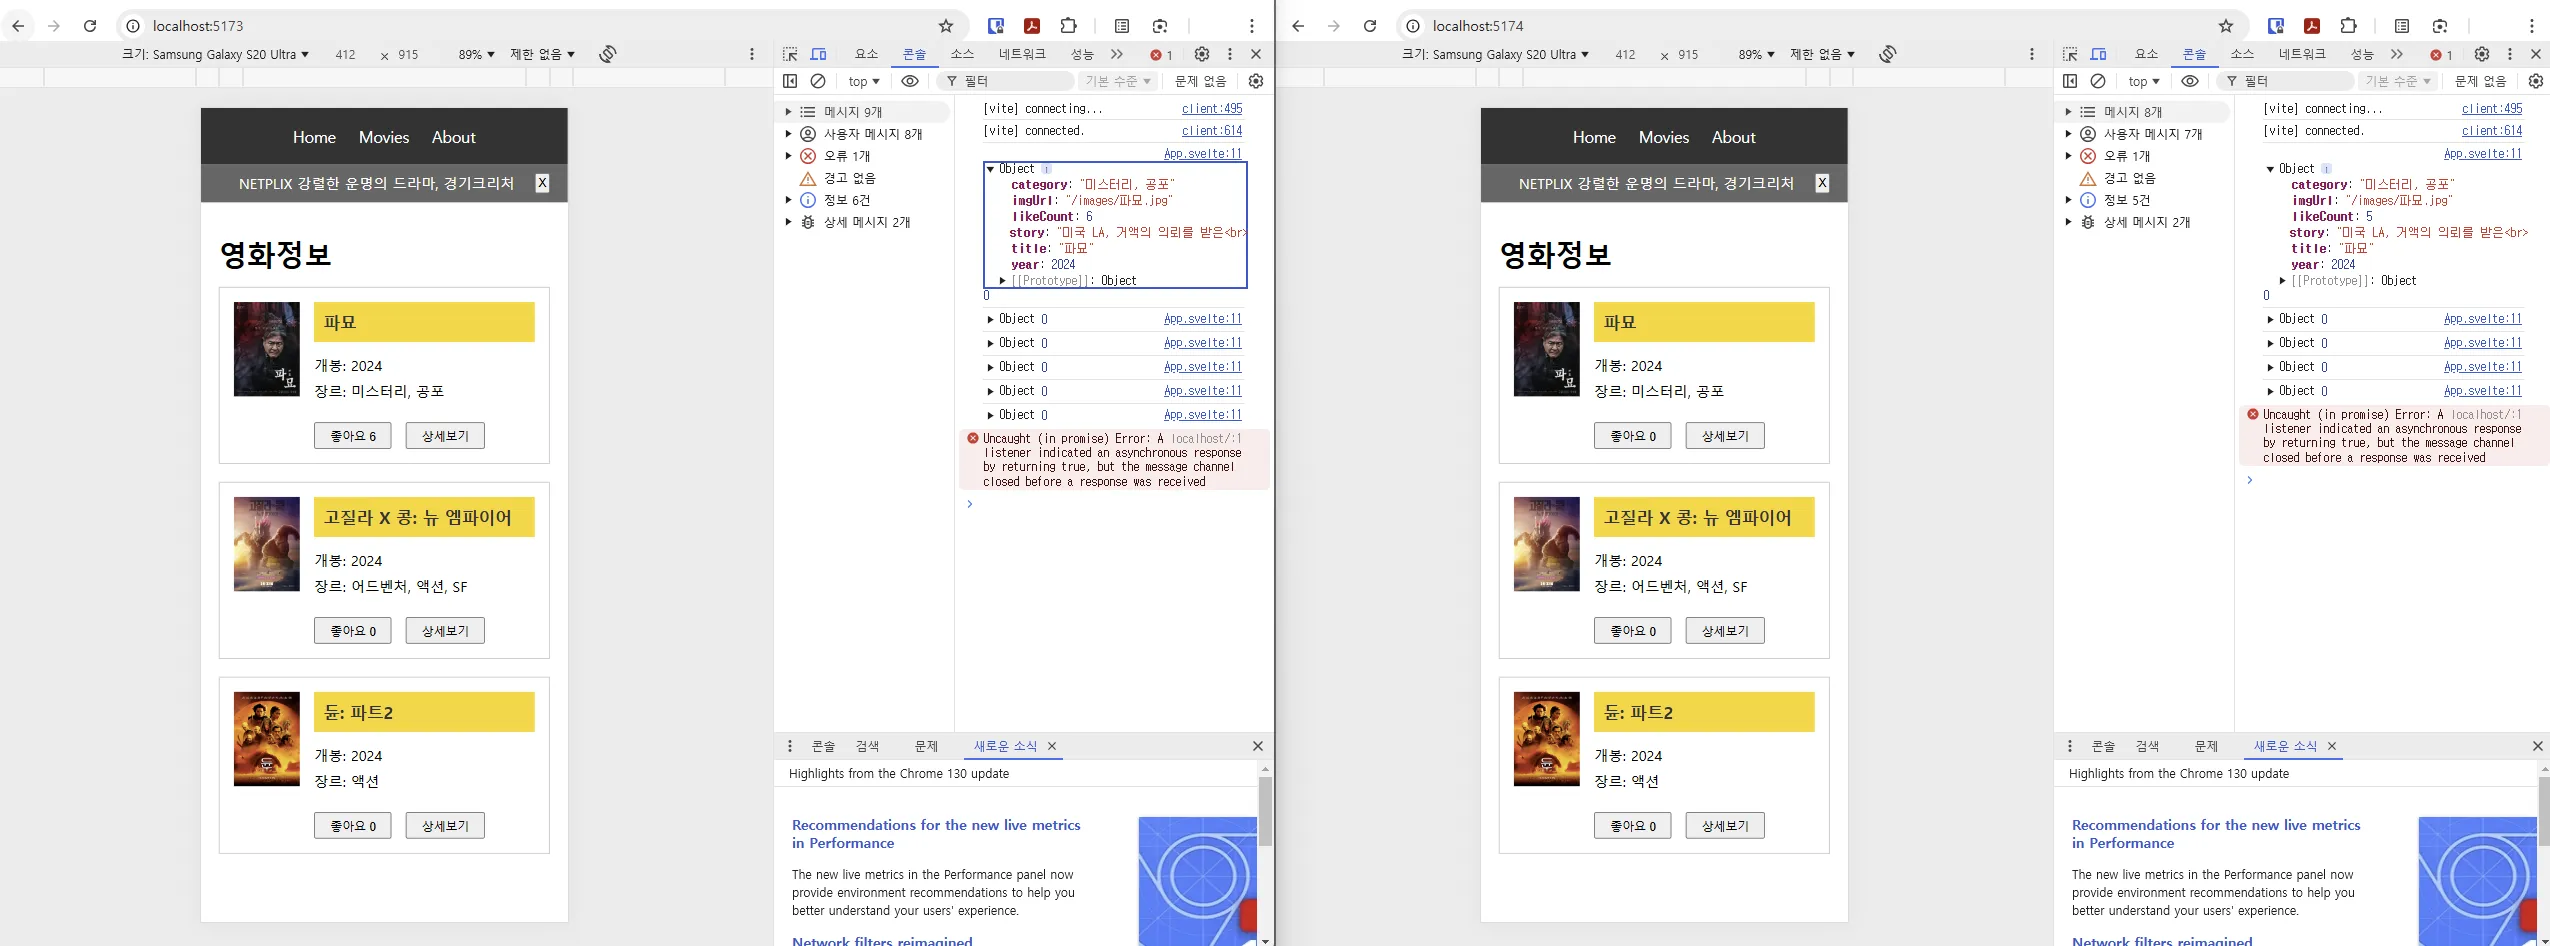Viewport: 2550px width, 946px height.
Task: Toggle console sidebar in left window DevTools
Action: click(790, 81)
